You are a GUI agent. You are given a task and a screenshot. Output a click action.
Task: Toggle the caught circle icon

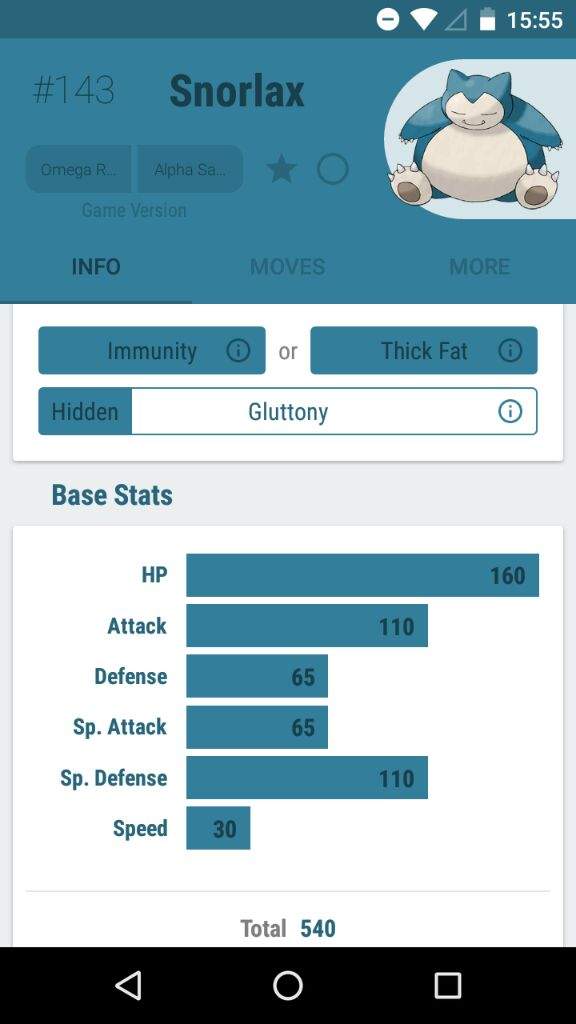(332, 169)
